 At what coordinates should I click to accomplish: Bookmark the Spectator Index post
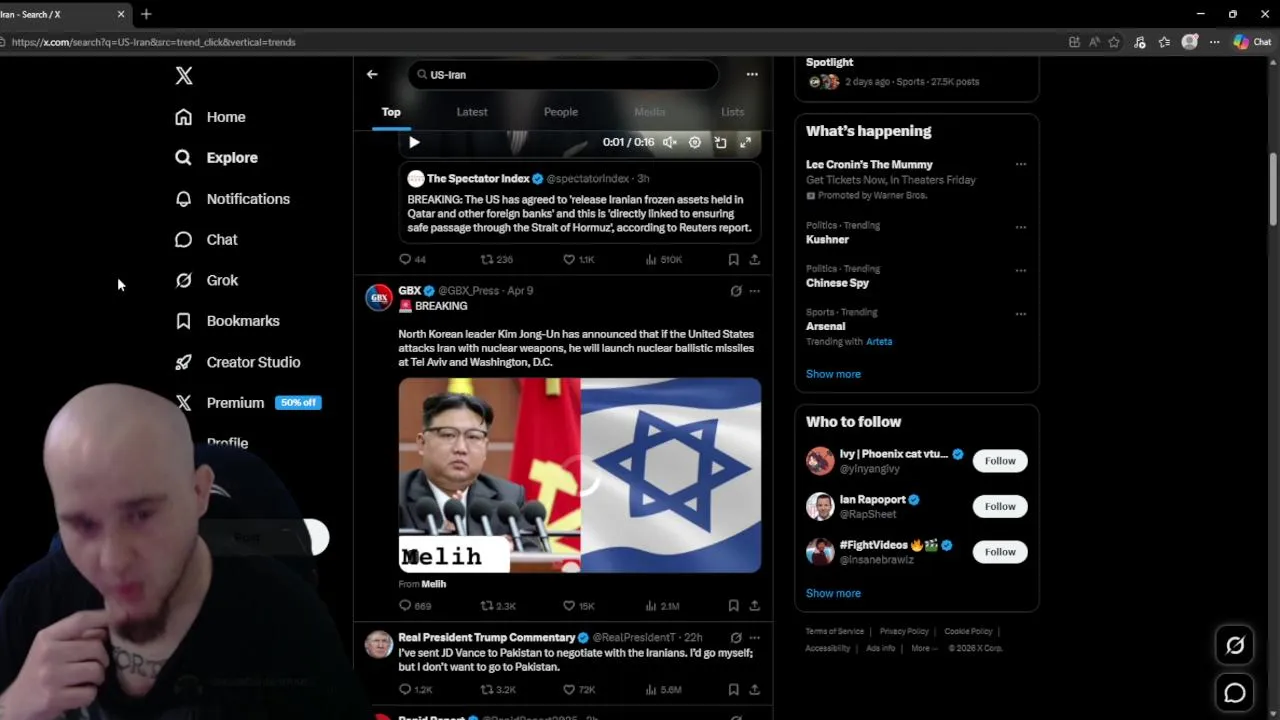(733, 259)
